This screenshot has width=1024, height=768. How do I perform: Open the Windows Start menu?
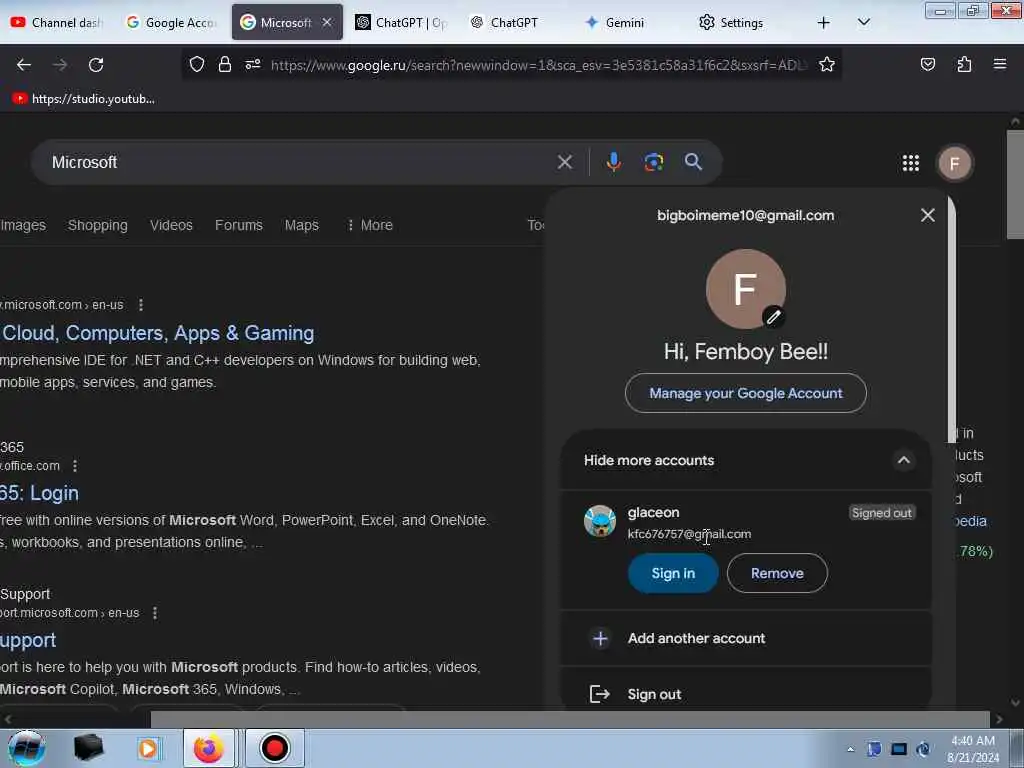coord(26,748)
